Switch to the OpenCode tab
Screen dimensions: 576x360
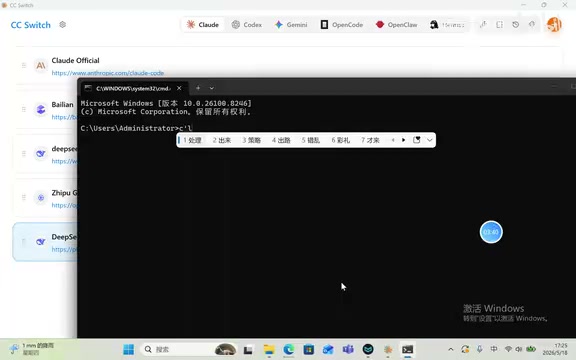[x=342, y=25]
